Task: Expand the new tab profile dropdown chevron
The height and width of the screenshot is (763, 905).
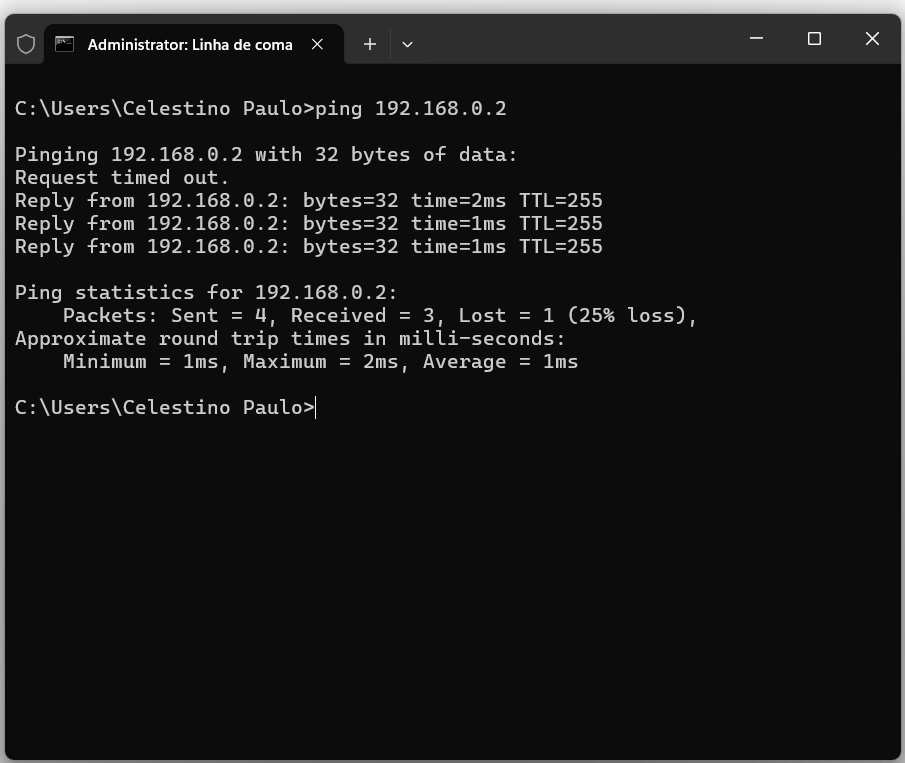Action: tap(407, 44)
